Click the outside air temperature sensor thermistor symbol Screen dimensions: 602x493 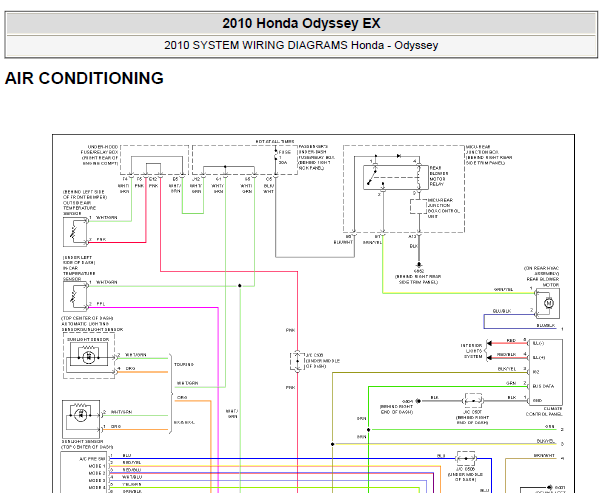point(74,232)
